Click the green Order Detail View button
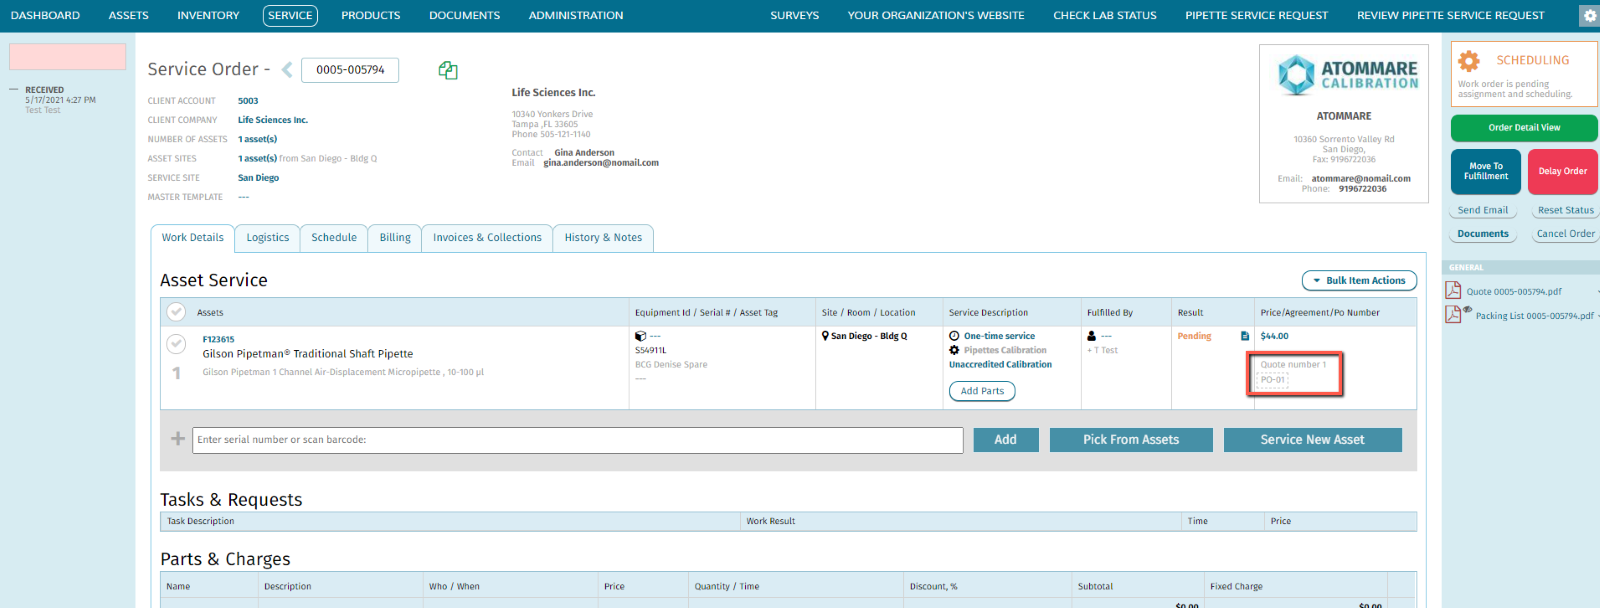 (1524, 127)
